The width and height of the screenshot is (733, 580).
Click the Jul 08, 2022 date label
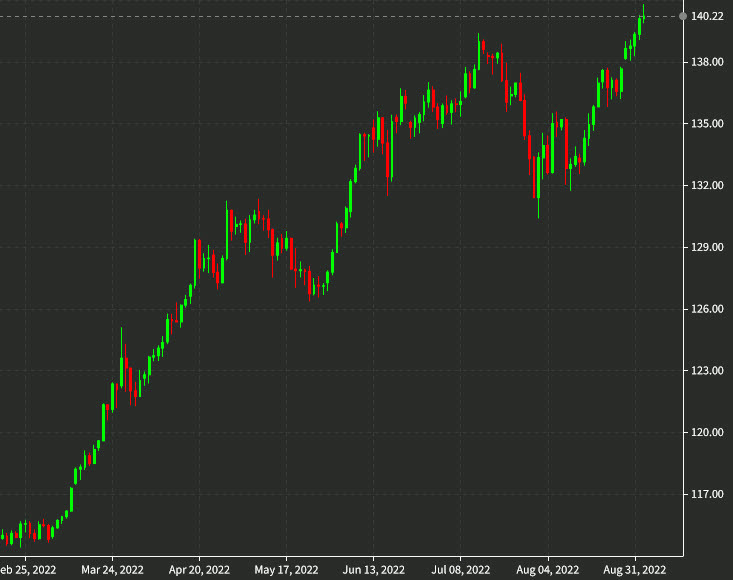[460, 570]
